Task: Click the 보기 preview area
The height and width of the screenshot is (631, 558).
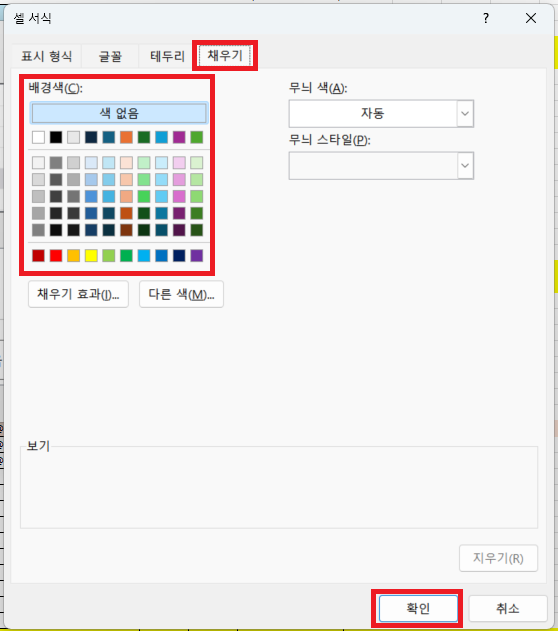Action: point(279,487)
